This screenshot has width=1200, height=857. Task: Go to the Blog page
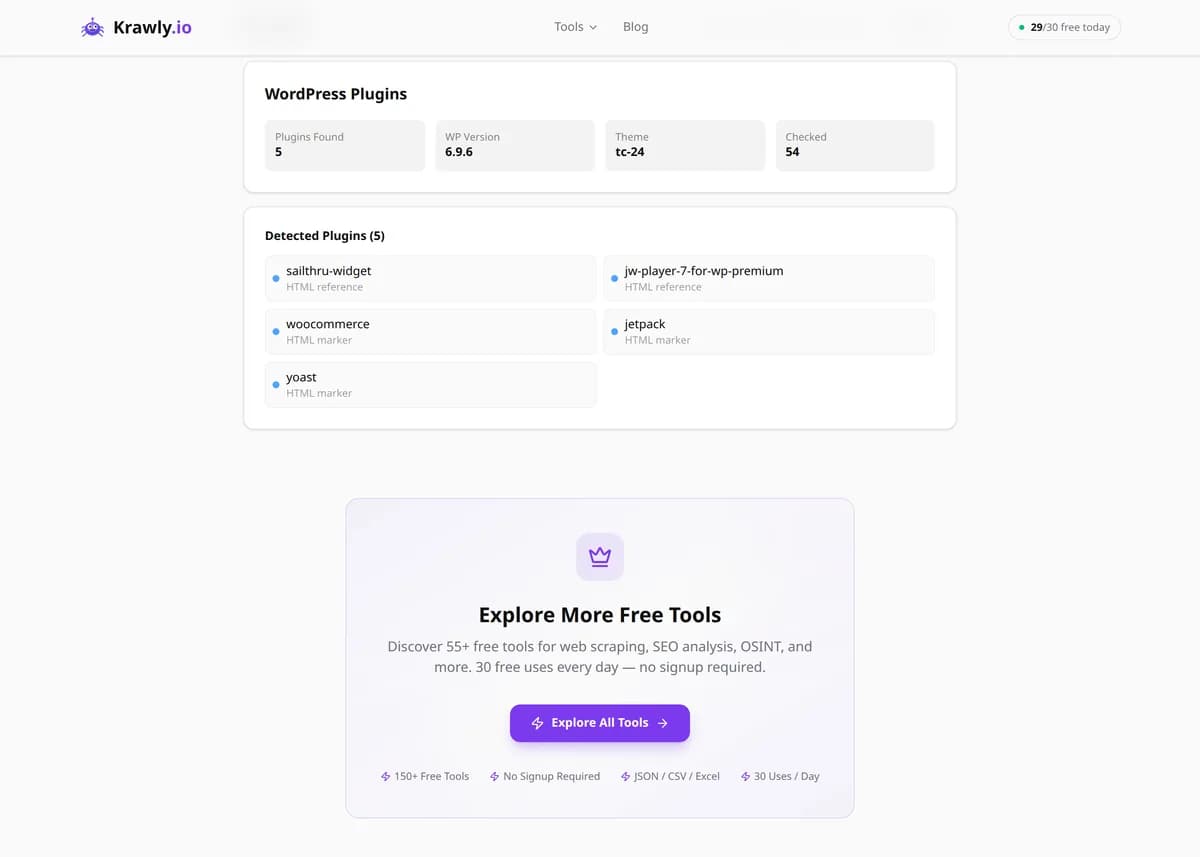635,27
